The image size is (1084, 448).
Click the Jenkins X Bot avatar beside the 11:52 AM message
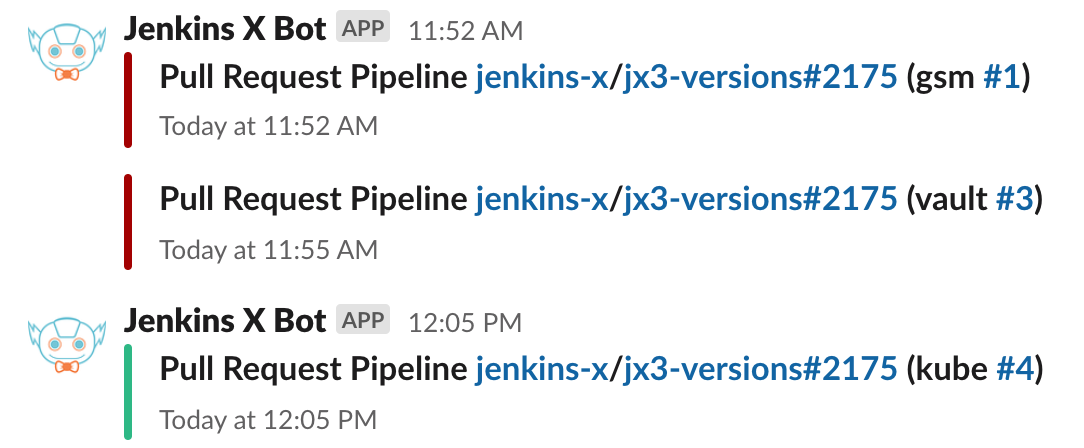click(65, 54)
